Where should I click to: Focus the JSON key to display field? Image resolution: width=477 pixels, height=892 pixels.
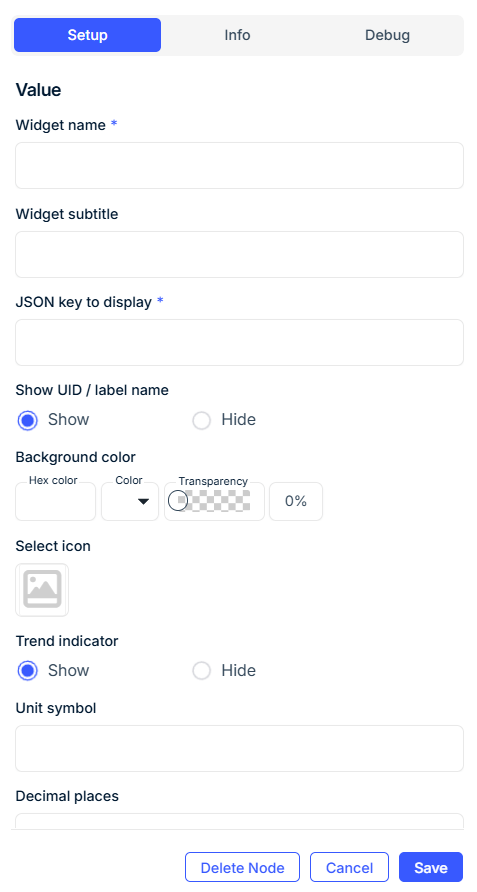pos(240,342)
